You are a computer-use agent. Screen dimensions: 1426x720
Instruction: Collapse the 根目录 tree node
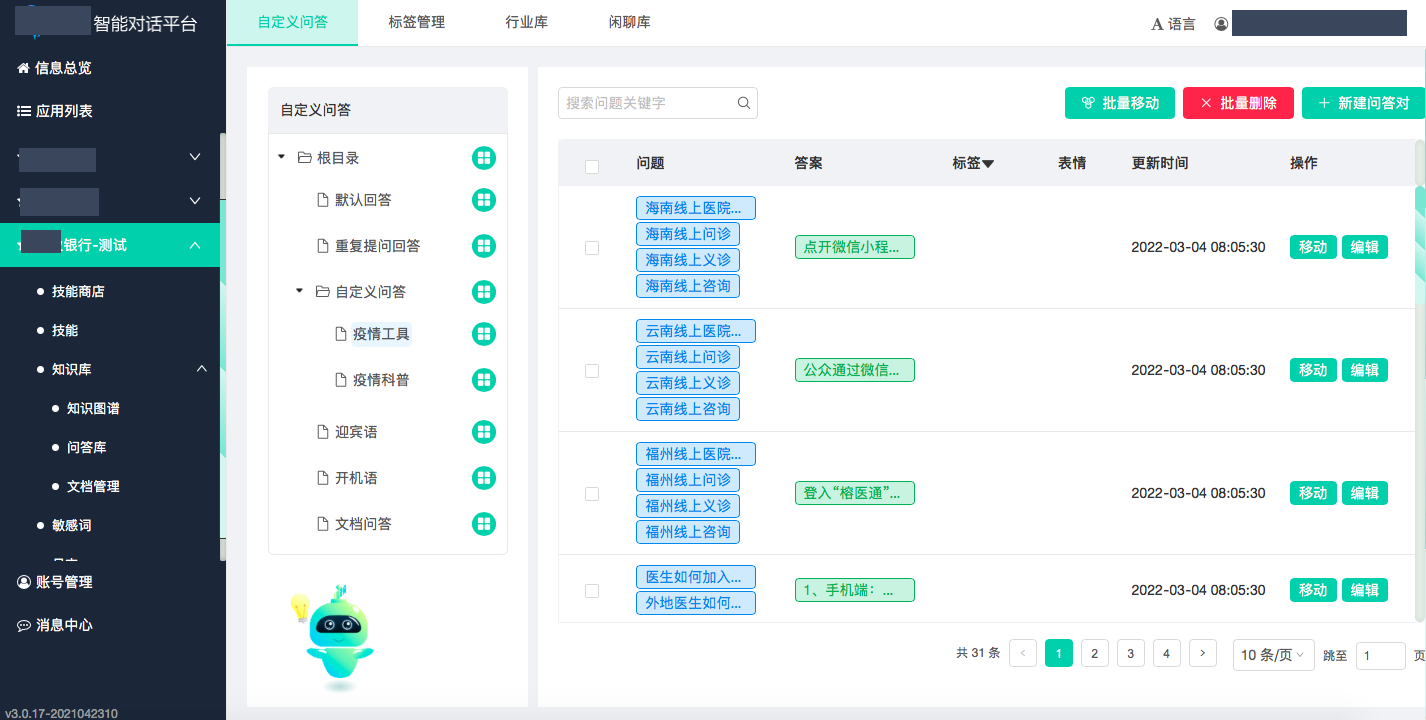pos(282,158)
